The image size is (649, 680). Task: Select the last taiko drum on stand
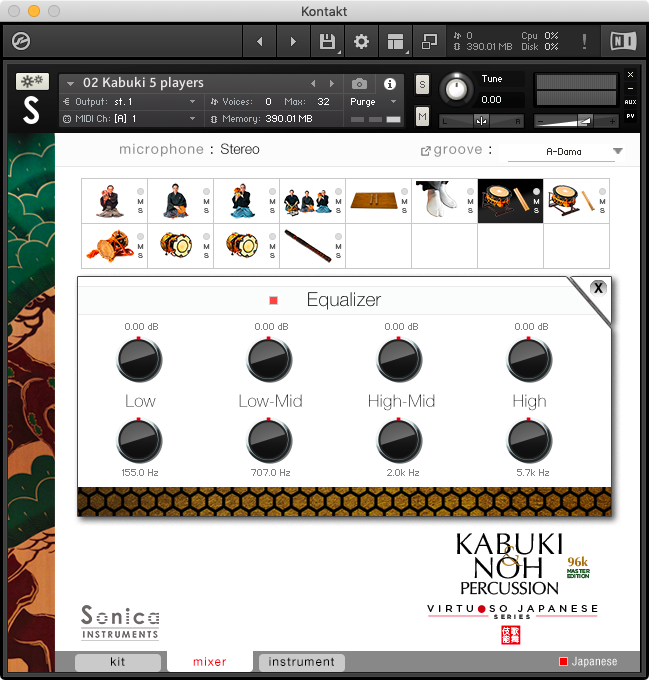point(571,201)
